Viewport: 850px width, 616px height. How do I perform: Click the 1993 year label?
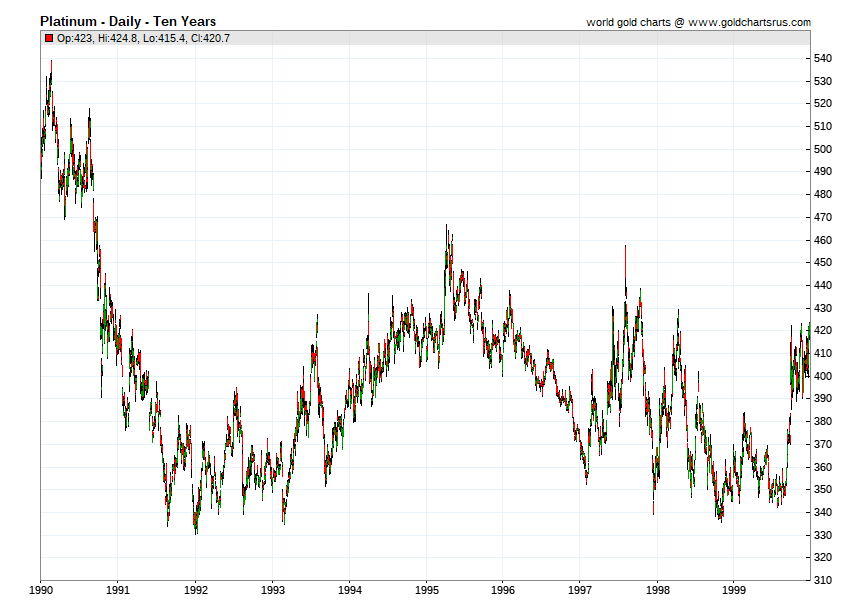[x=273, y=590]
